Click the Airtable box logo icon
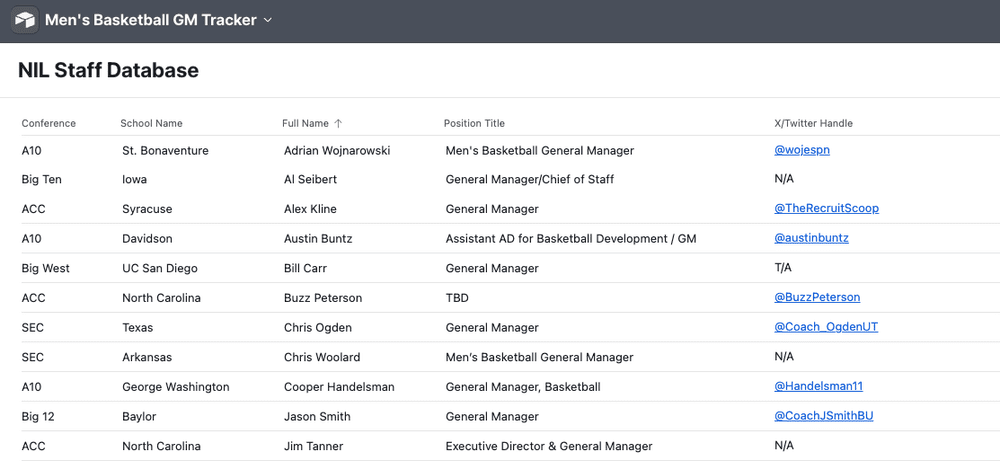The width and height of the screenshot is (1000, 461). [25, 20]
